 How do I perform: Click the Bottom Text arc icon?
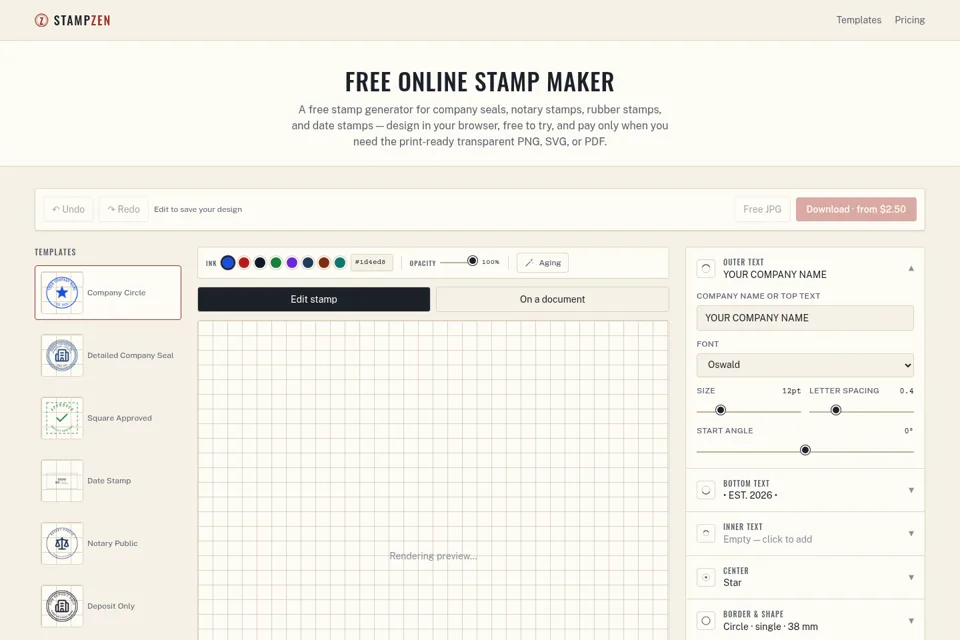coord(706,490)
